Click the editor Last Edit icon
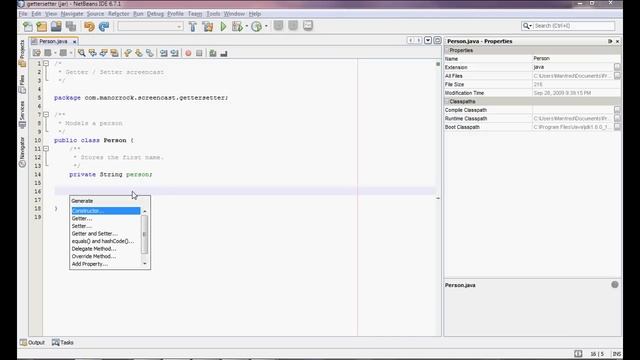The image size is (640, 360). click(x=37, y=53)
